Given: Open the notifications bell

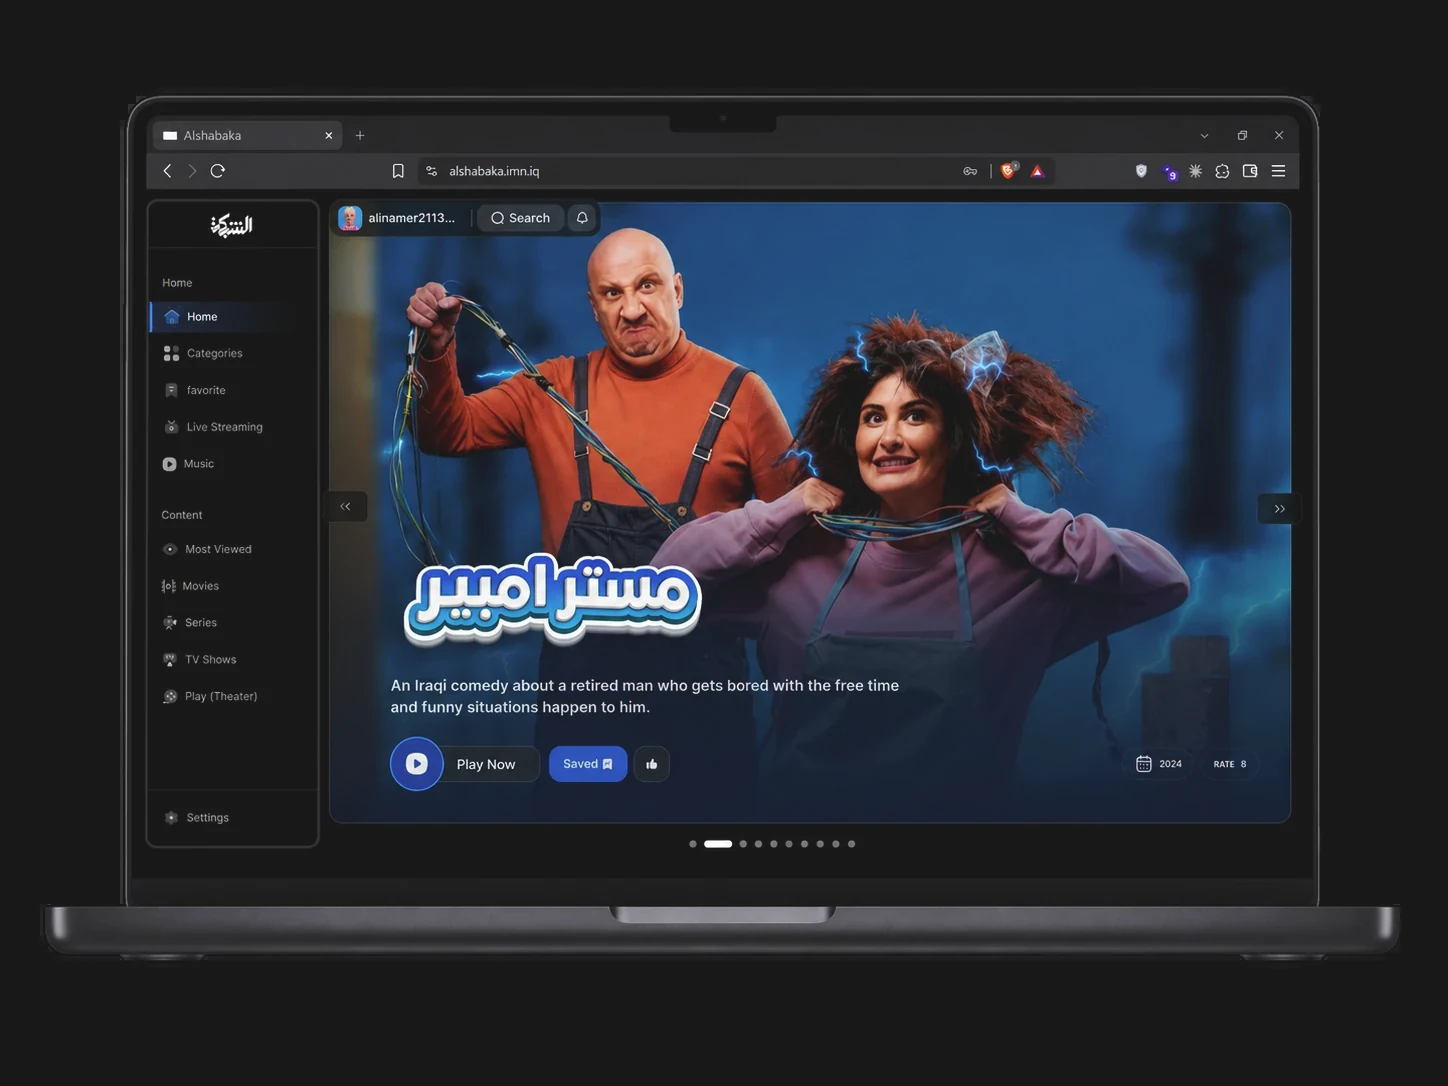Looking at the screenshot, I should (x=582, y=218).
